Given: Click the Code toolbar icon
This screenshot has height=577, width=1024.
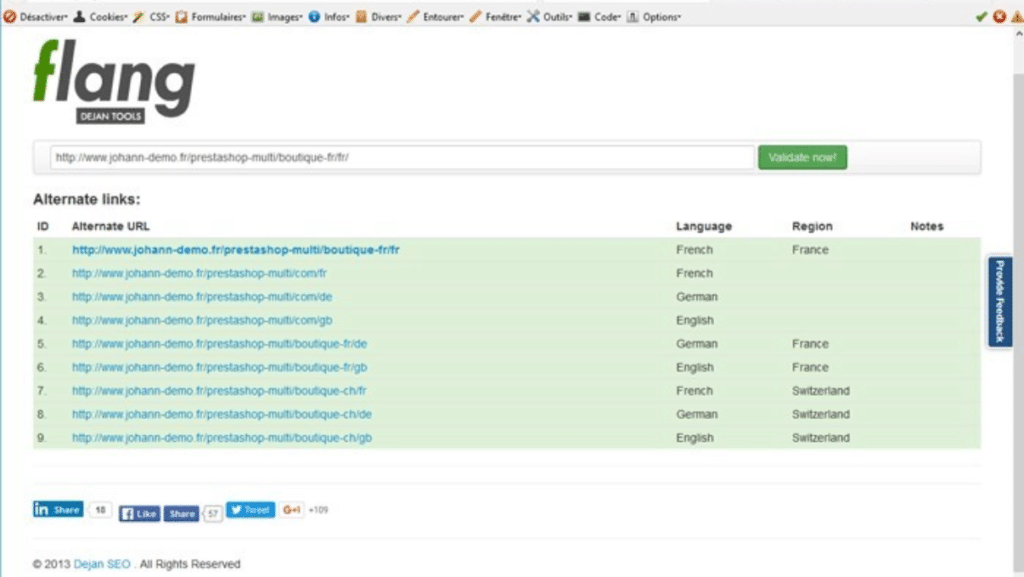Looking at the screenshot, I should click(584, 17).
